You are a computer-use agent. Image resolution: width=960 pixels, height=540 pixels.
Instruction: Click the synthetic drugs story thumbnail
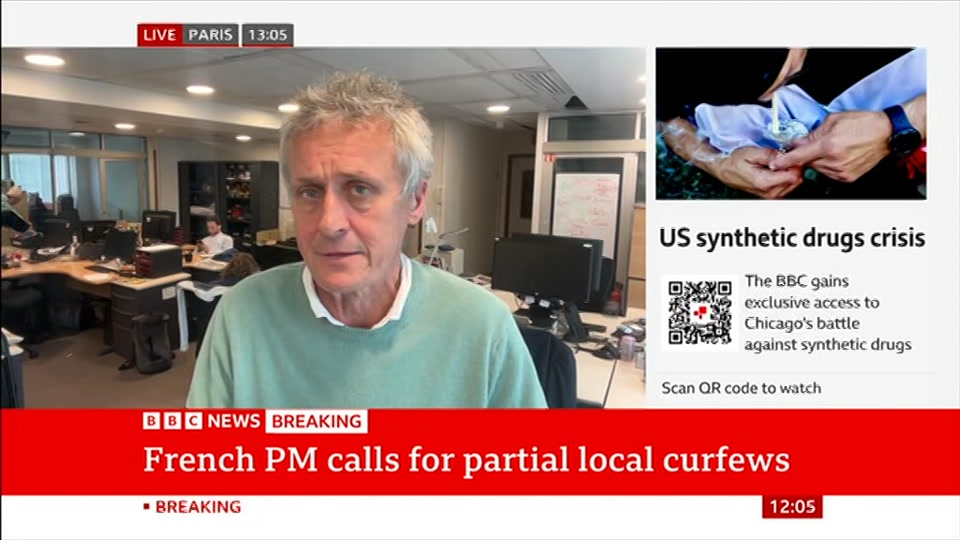pyautogui.click(x=791, y=124)
